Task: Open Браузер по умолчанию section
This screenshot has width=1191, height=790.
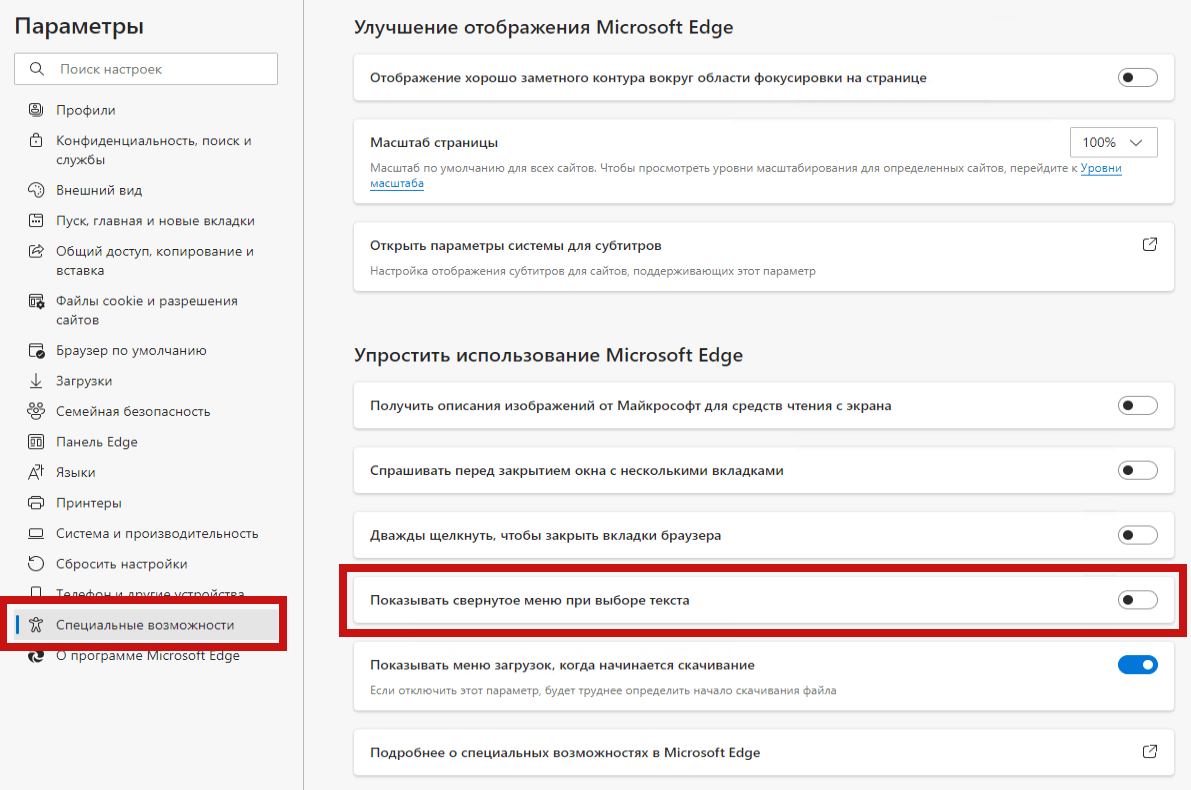Action: 131,350
